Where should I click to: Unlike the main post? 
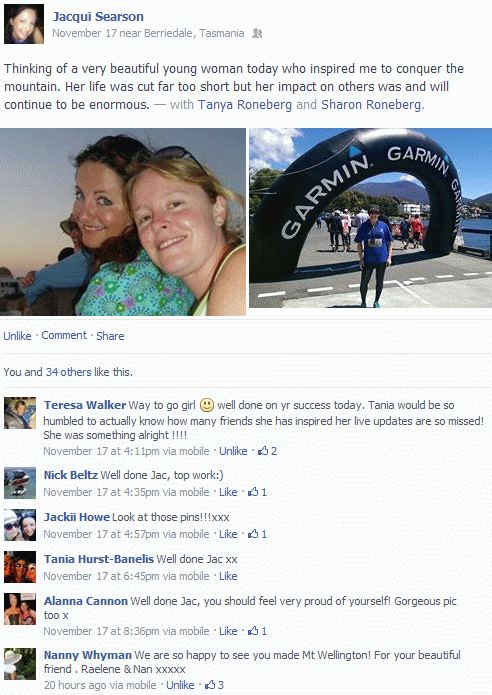tap(17, 336)
